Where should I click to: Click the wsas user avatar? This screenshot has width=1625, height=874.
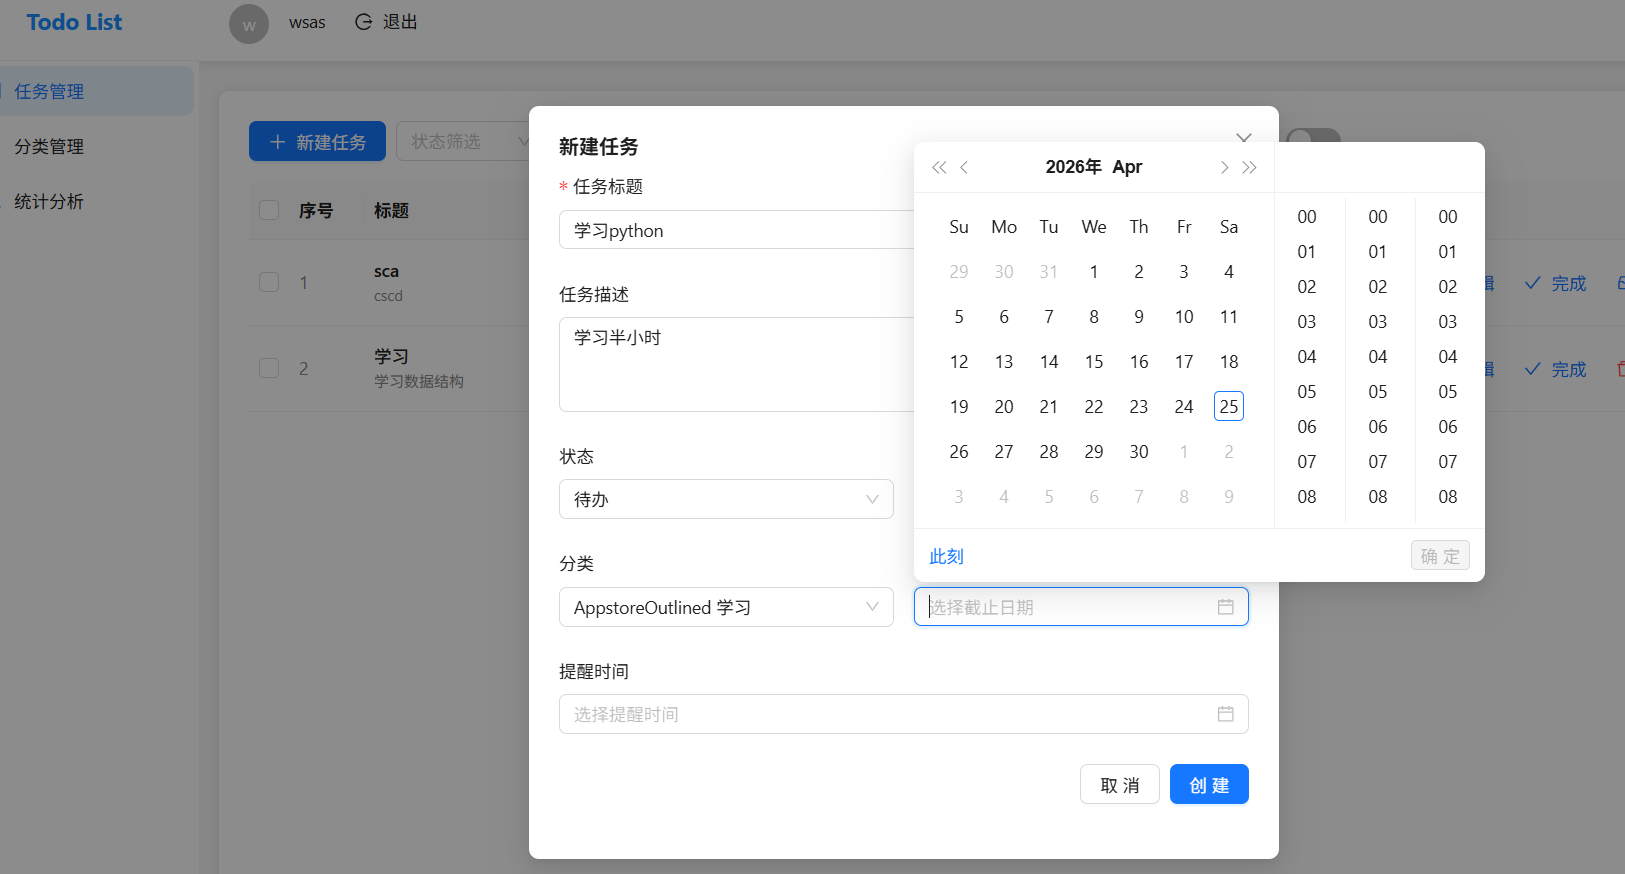(249, 24)
